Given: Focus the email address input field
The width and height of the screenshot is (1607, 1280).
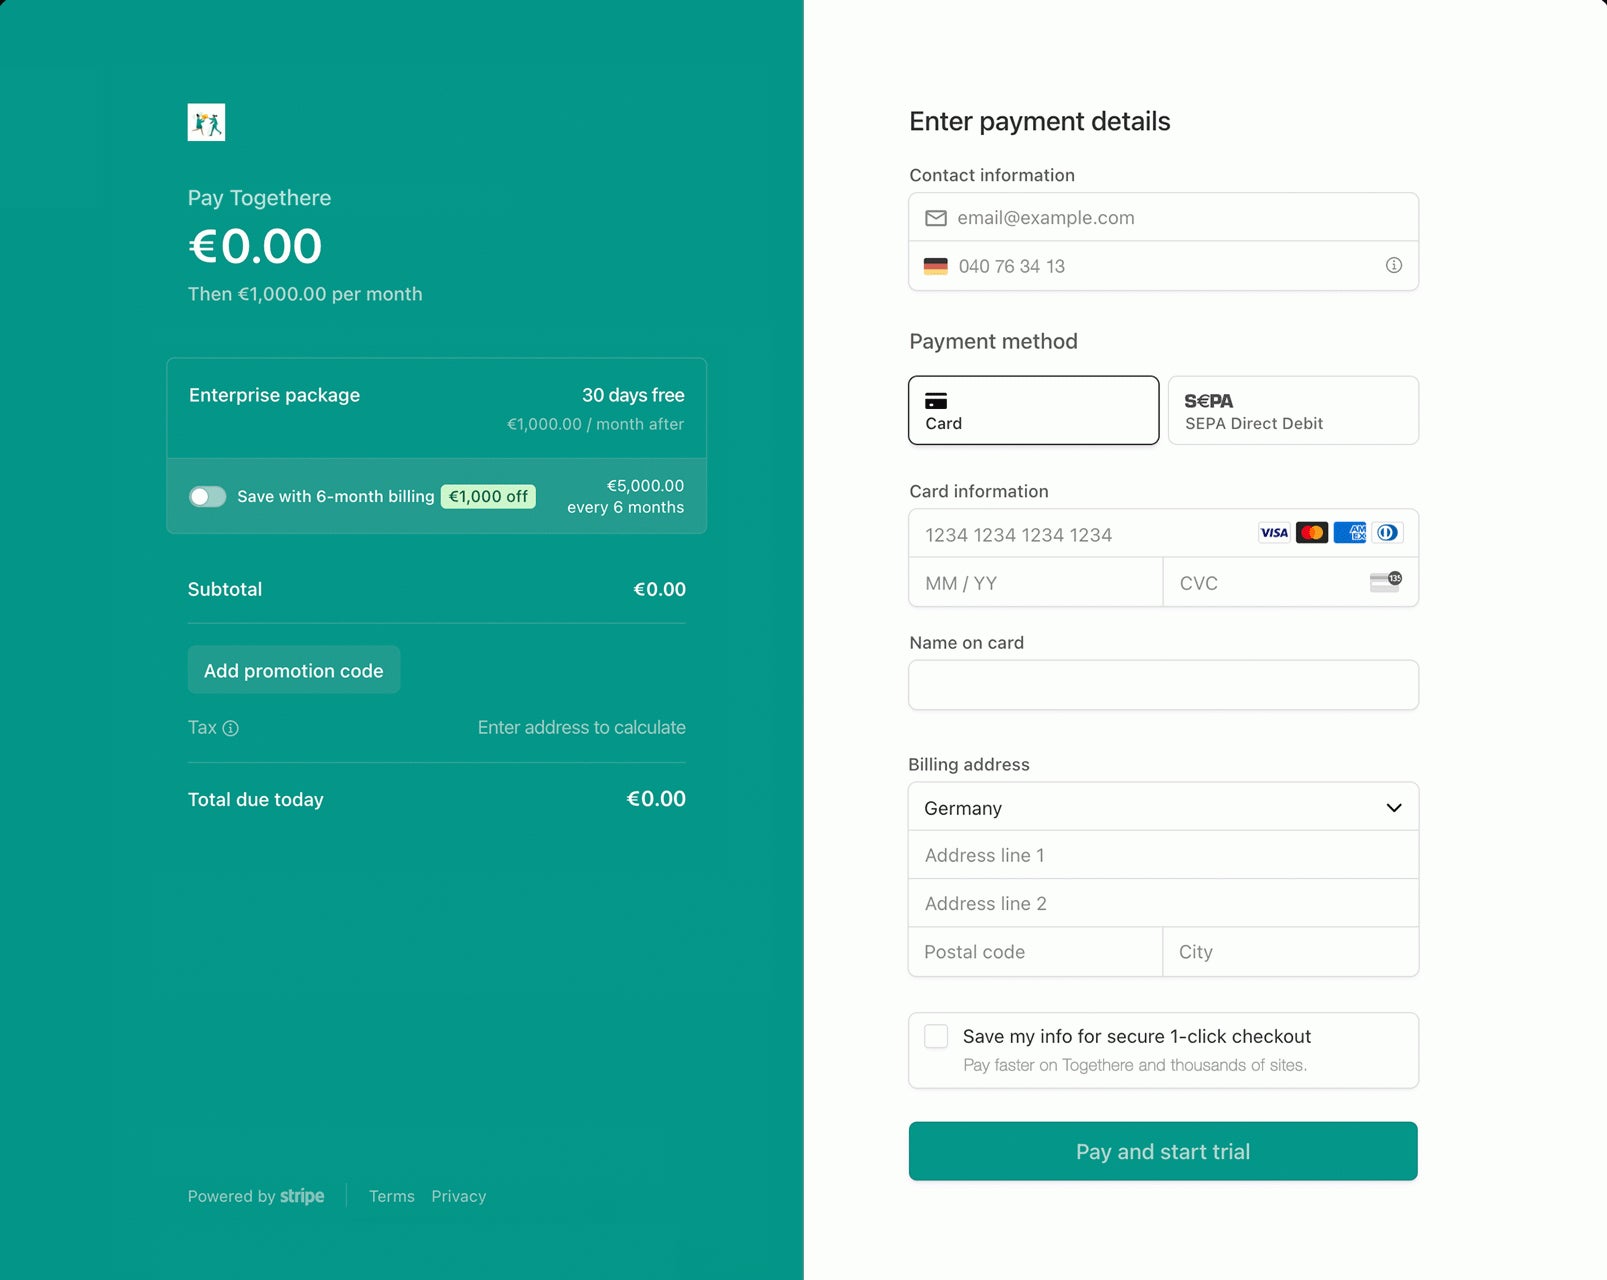Looking at the screenshot, I should pos(1170,217).
